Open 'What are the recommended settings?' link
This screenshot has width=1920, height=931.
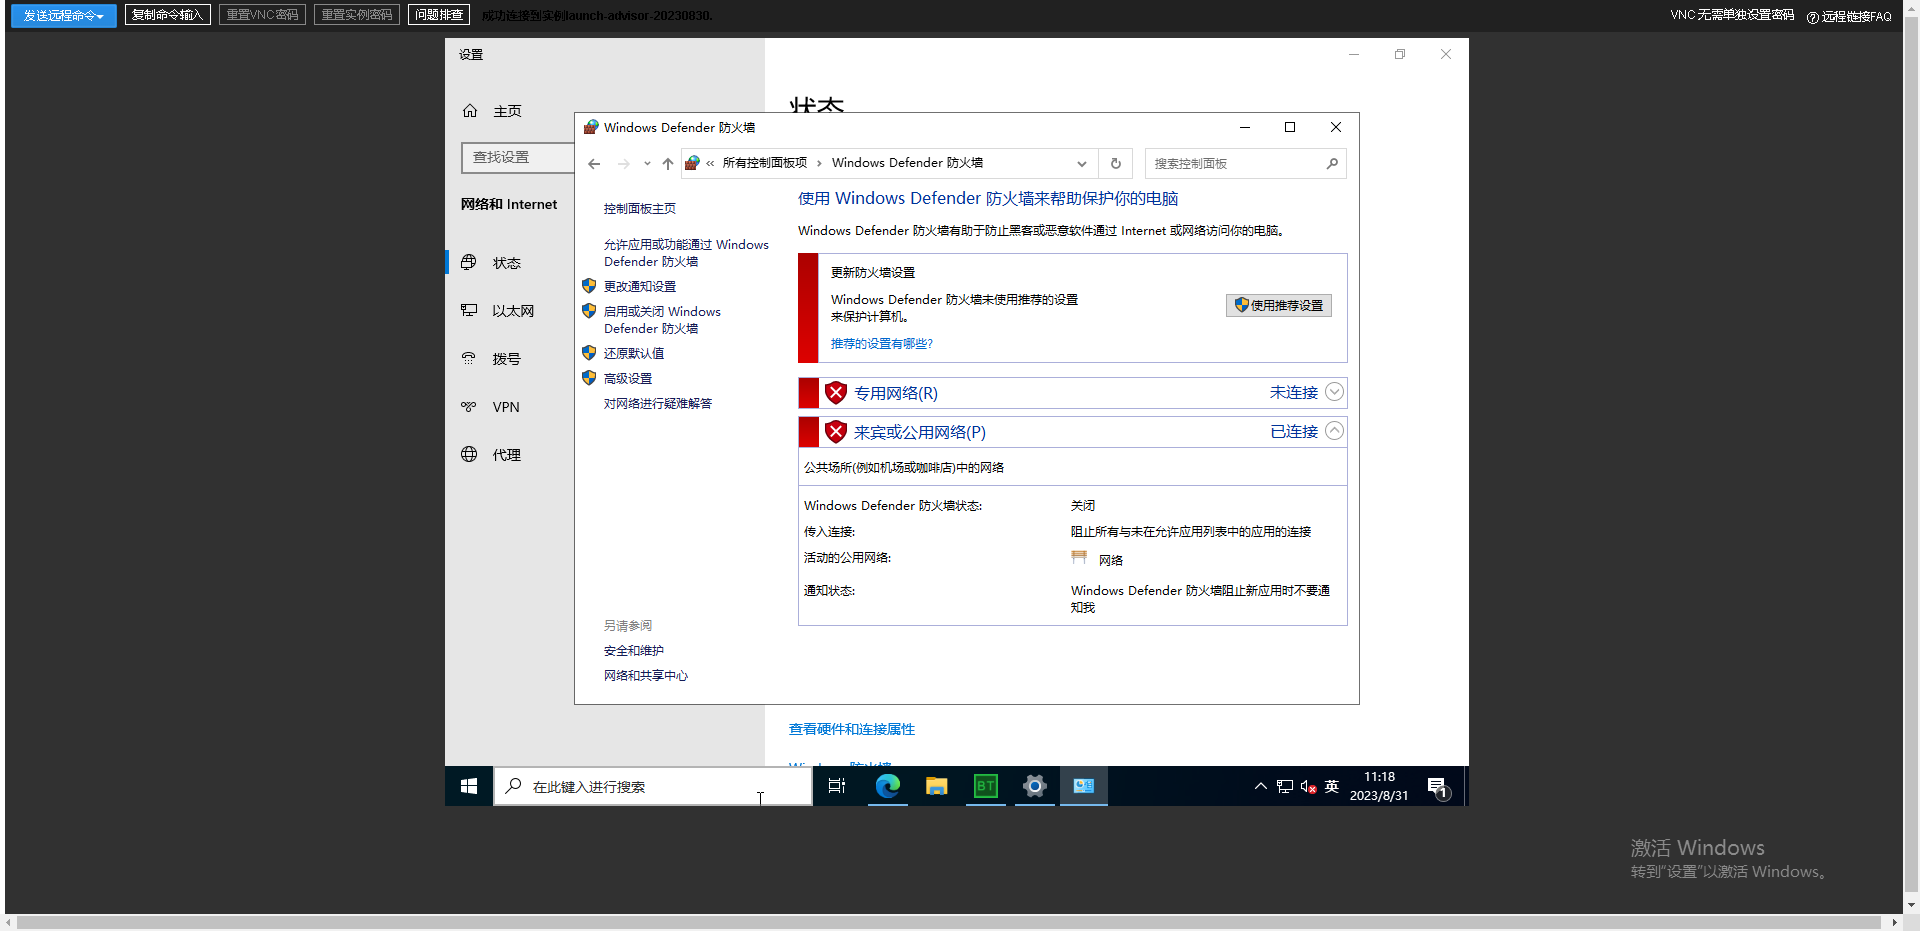click(881, 344)
